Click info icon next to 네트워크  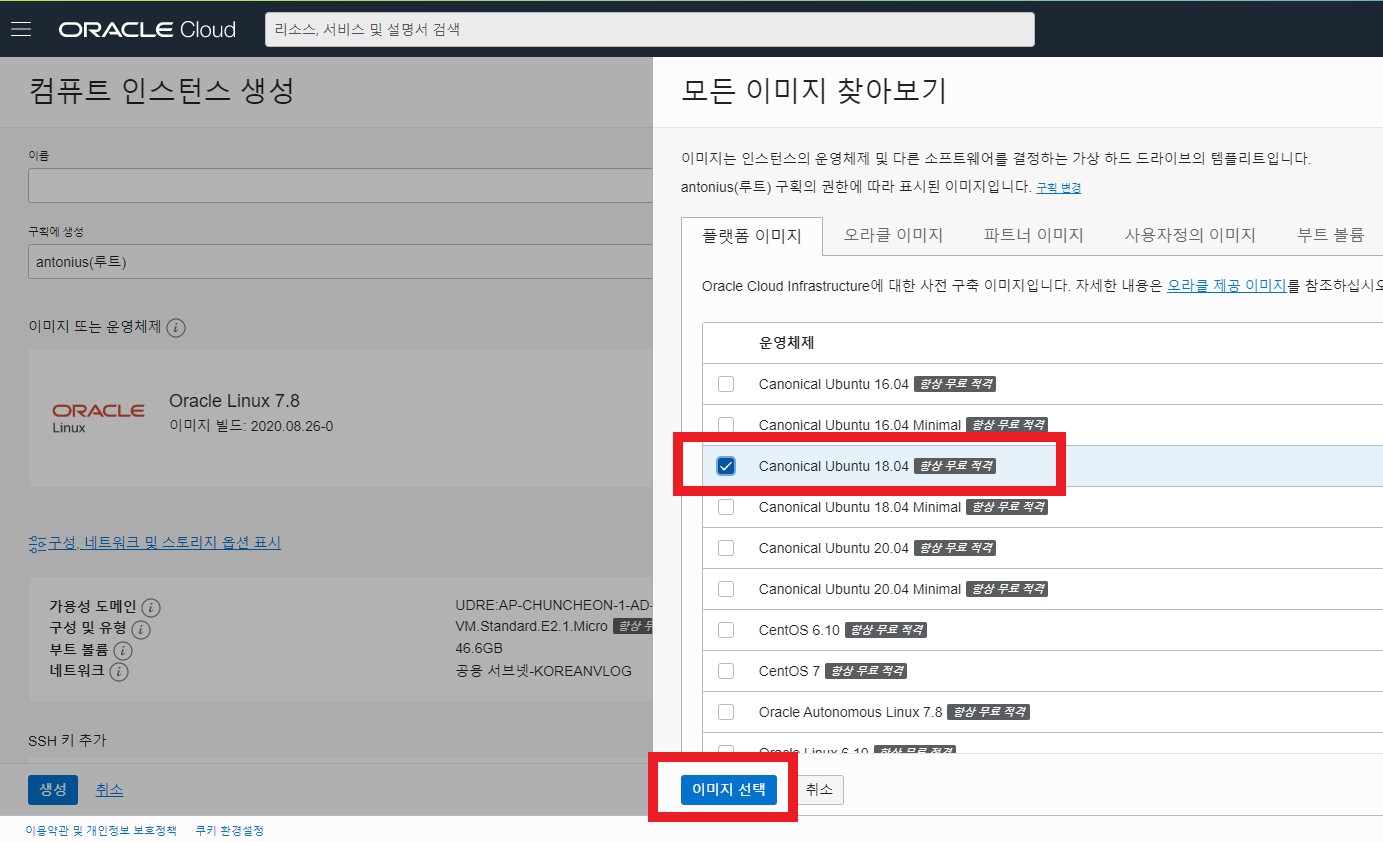click(x=119, y=672)
